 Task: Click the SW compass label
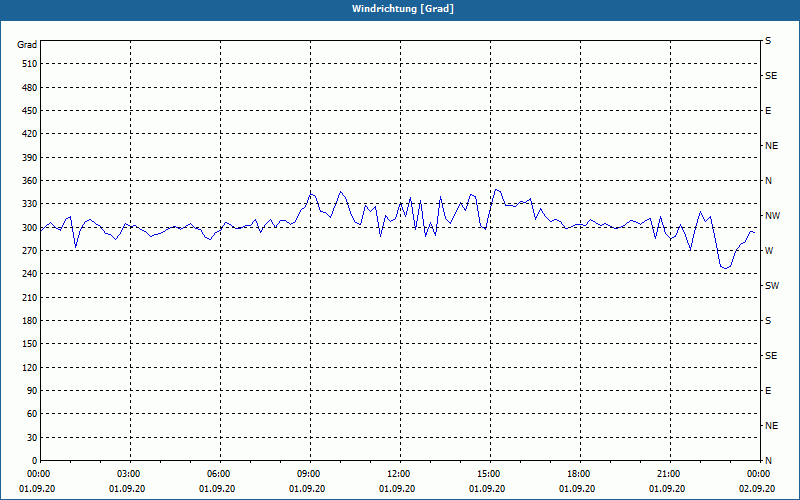point(772,286)
